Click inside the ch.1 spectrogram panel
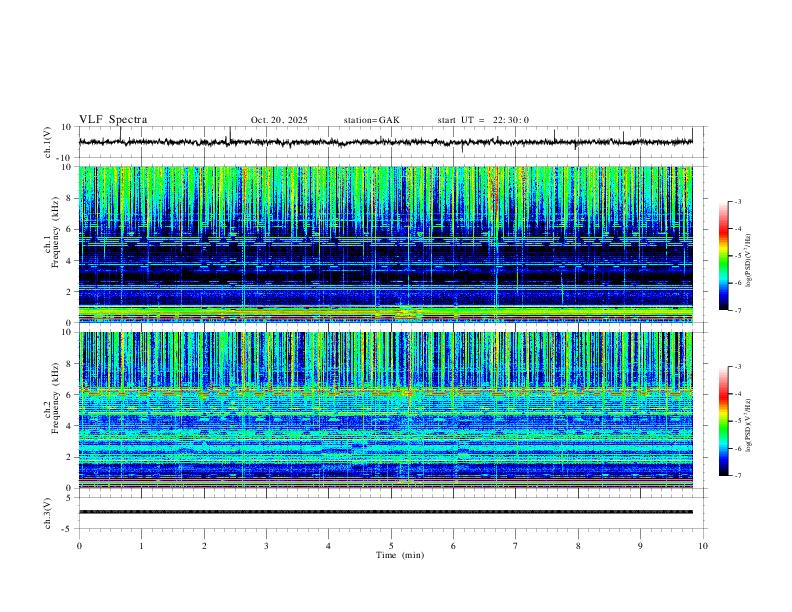 coord(386,244)
